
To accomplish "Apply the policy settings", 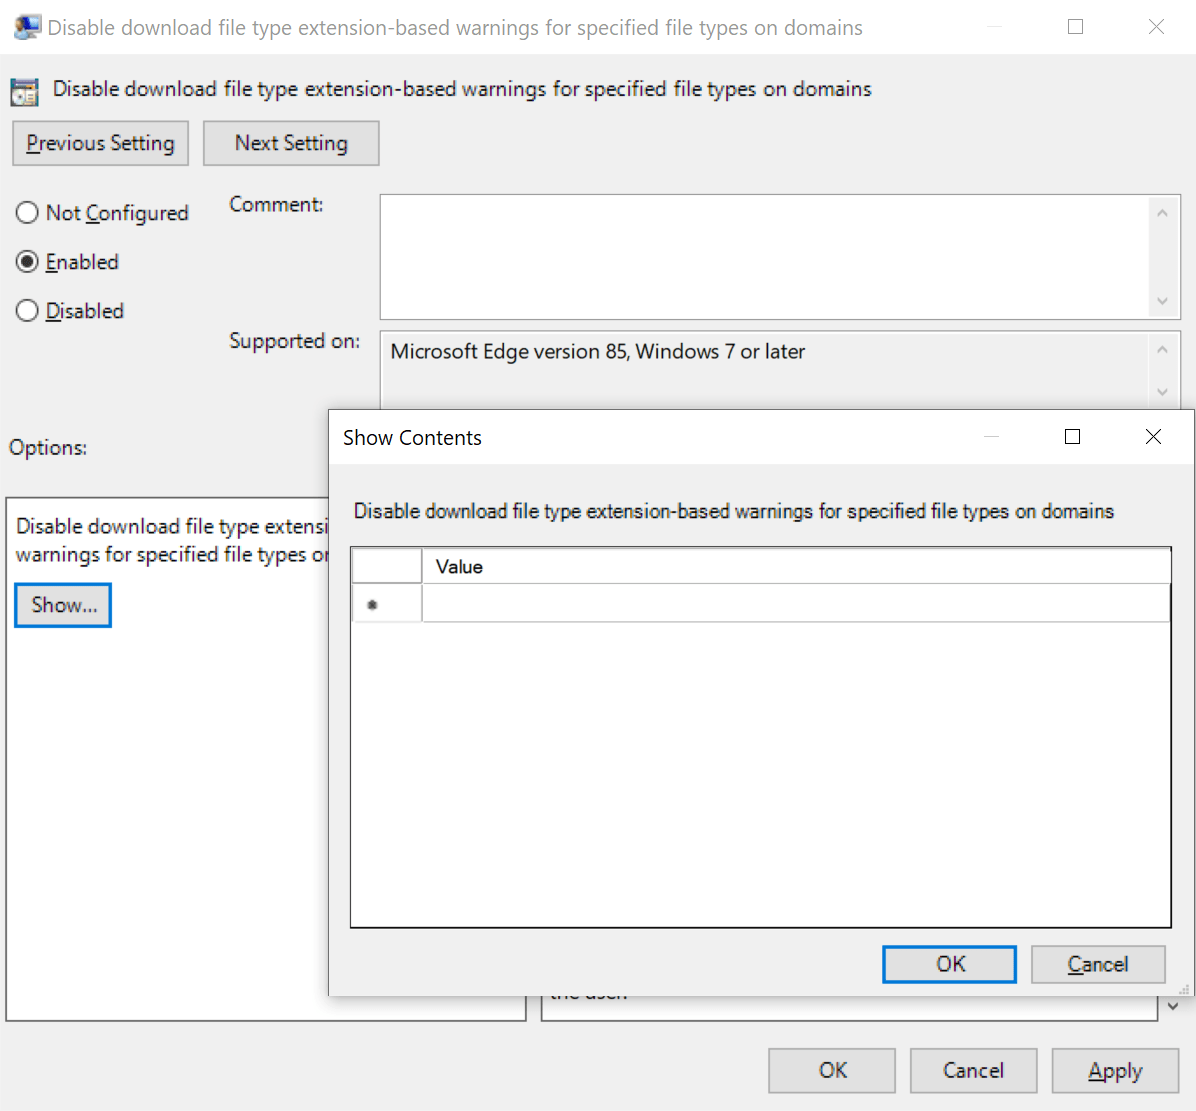I will [1116, 1071].
